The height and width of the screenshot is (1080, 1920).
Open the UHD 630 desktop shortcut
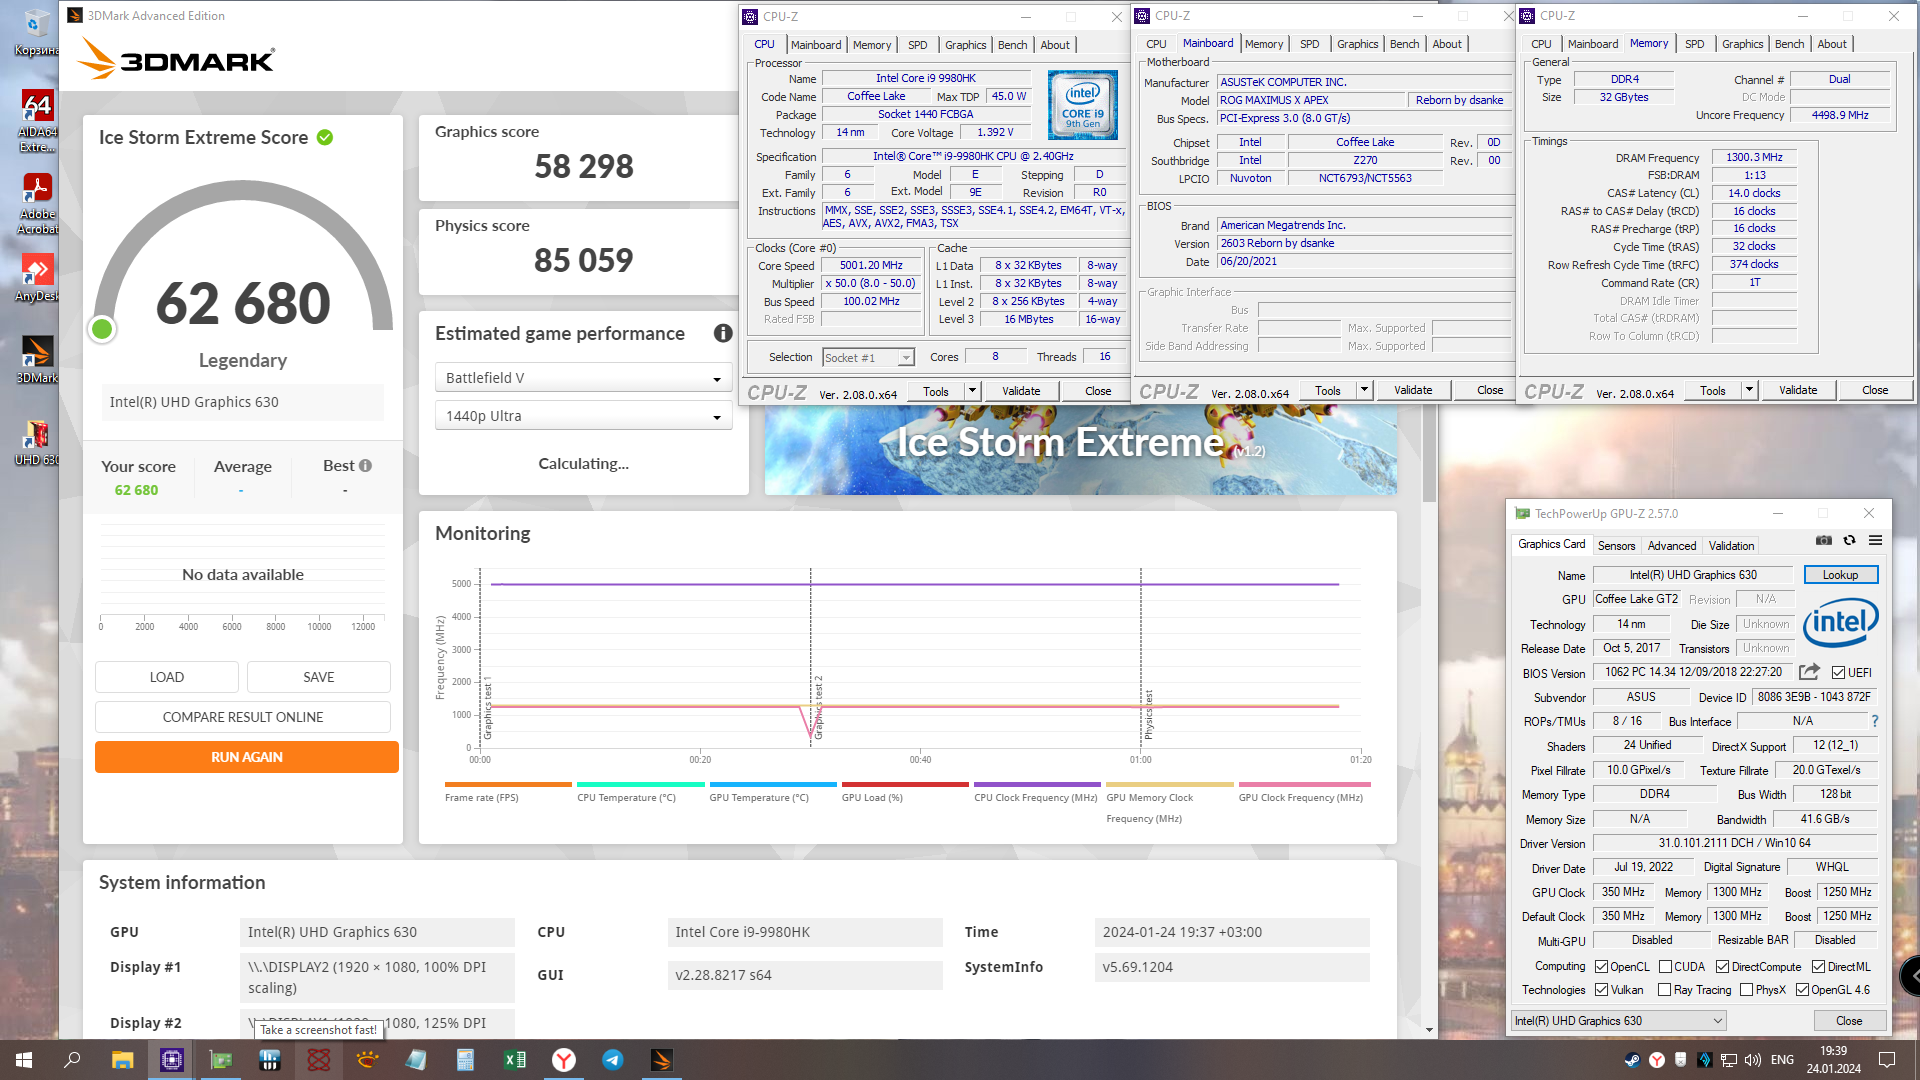tap(37, 442)
